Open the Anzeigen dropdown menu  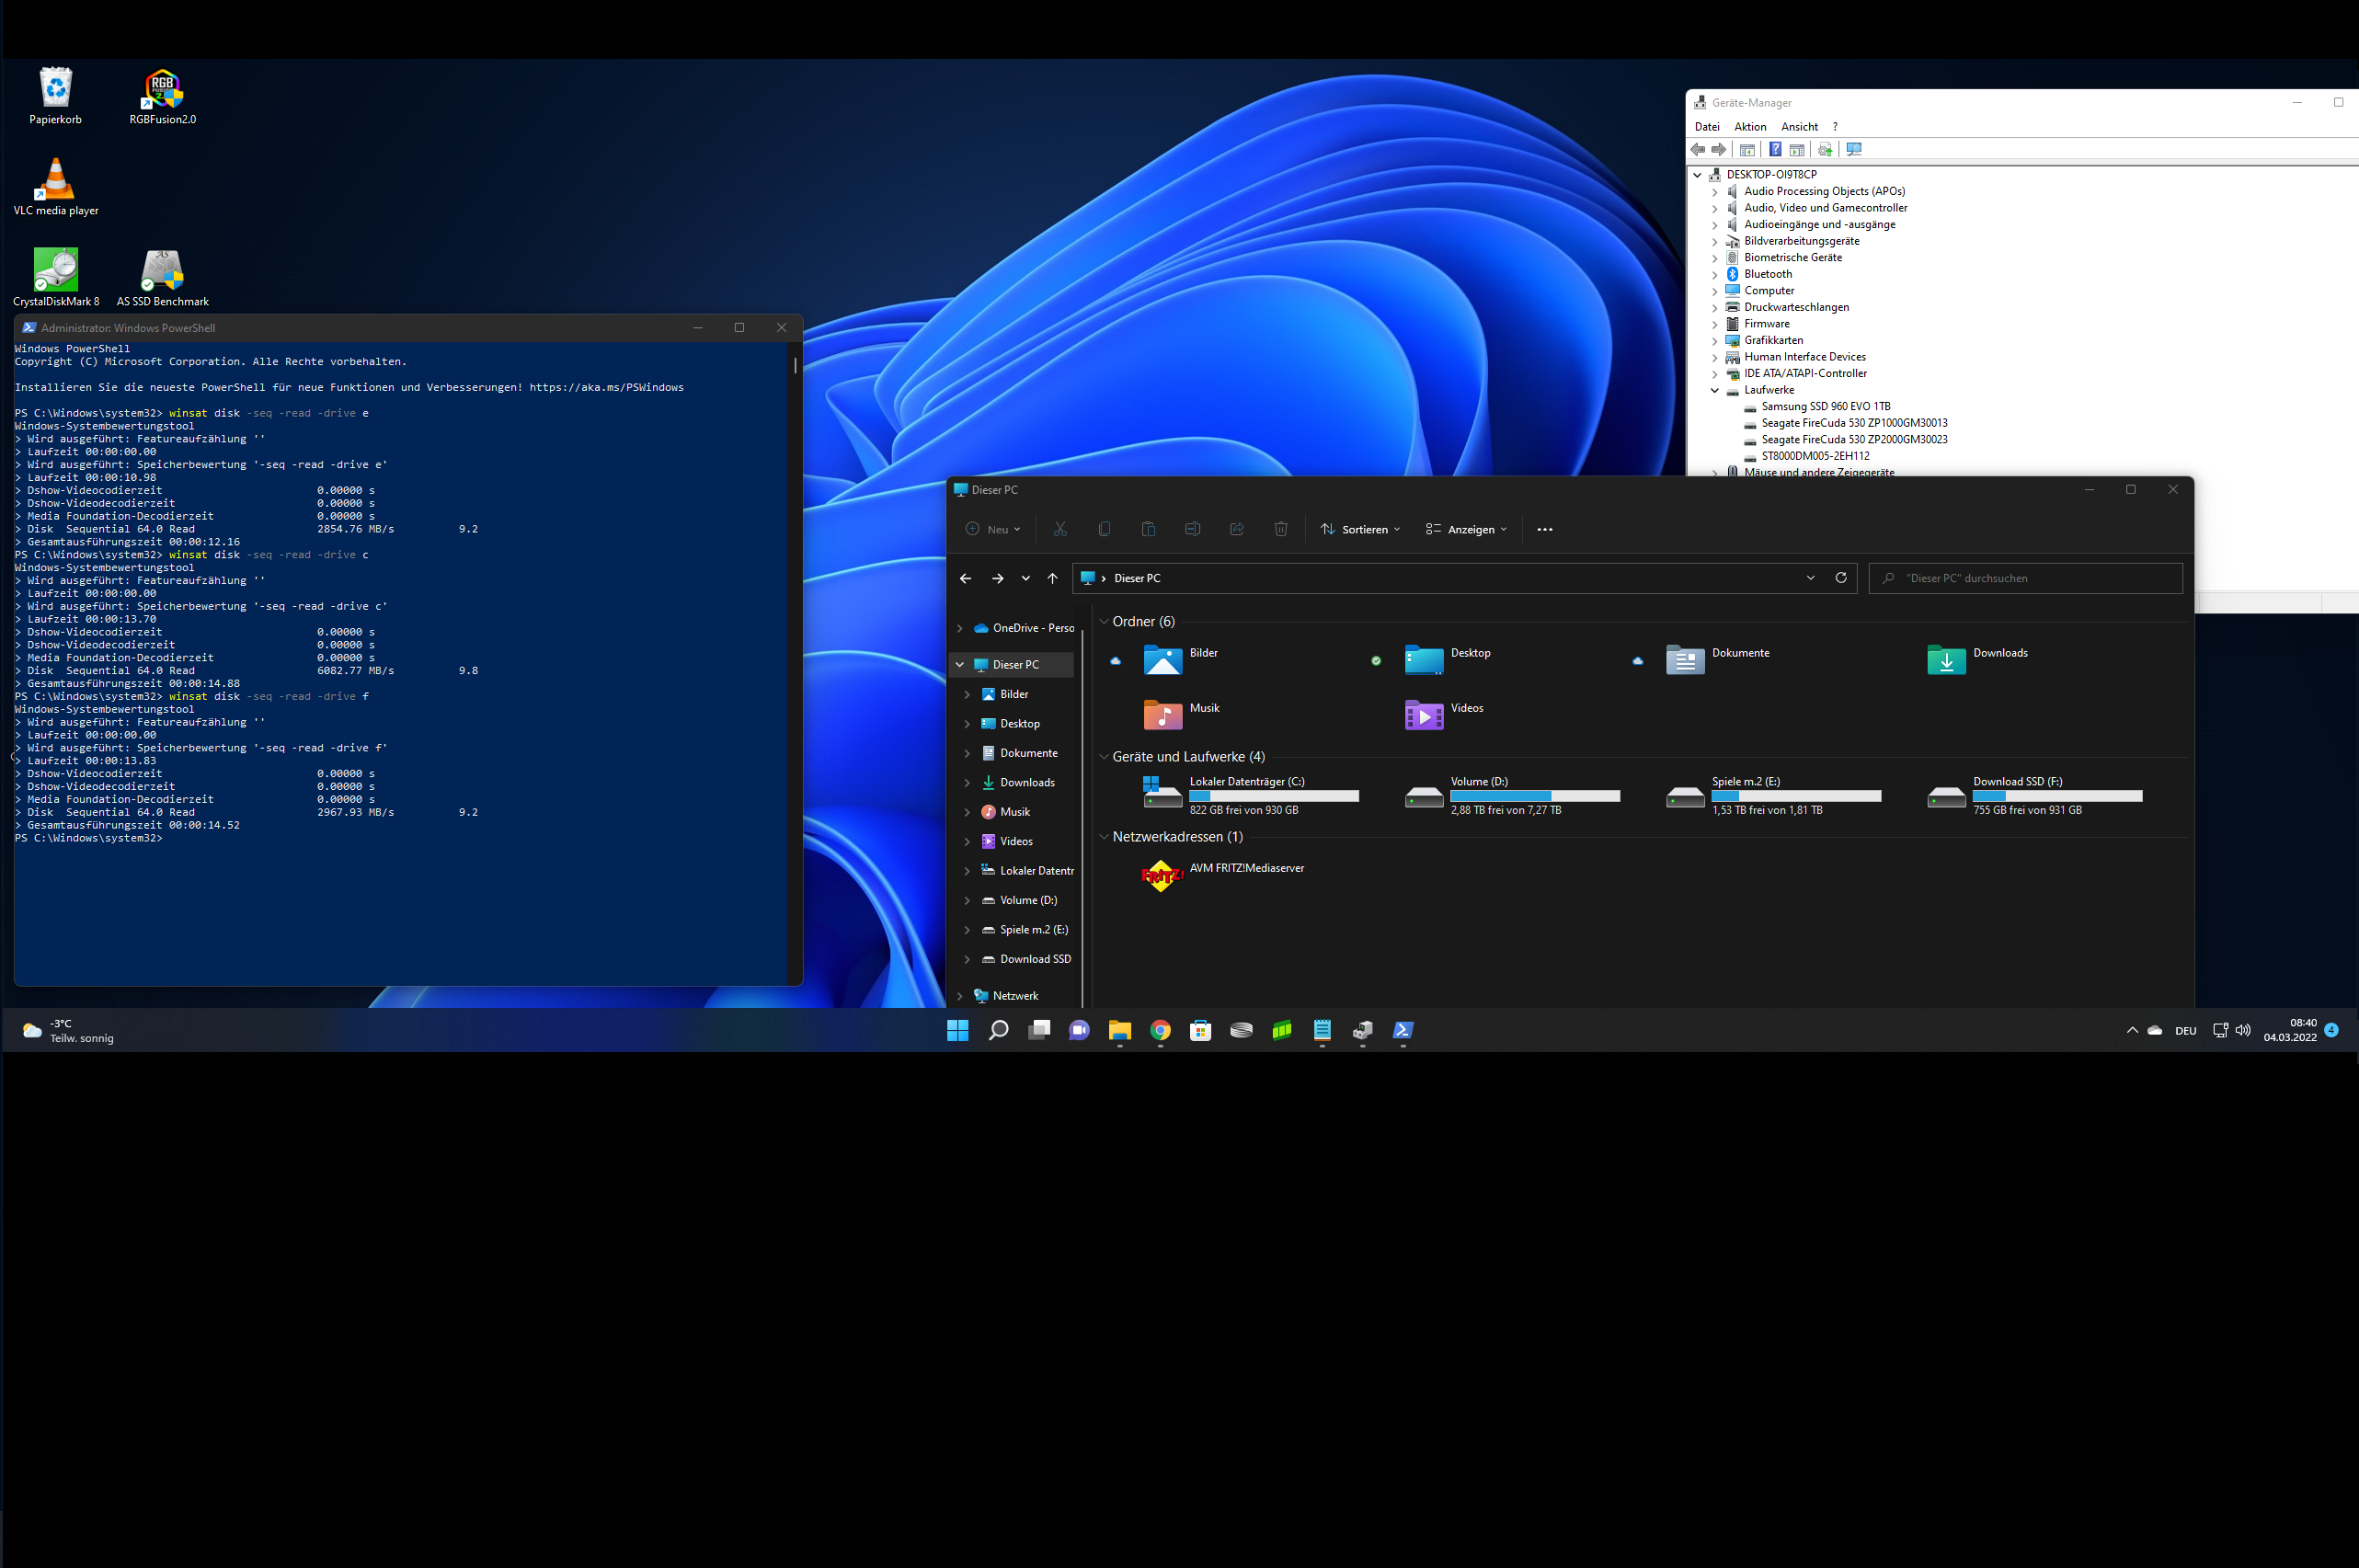pyautogui.click(x=1466, y=529)
